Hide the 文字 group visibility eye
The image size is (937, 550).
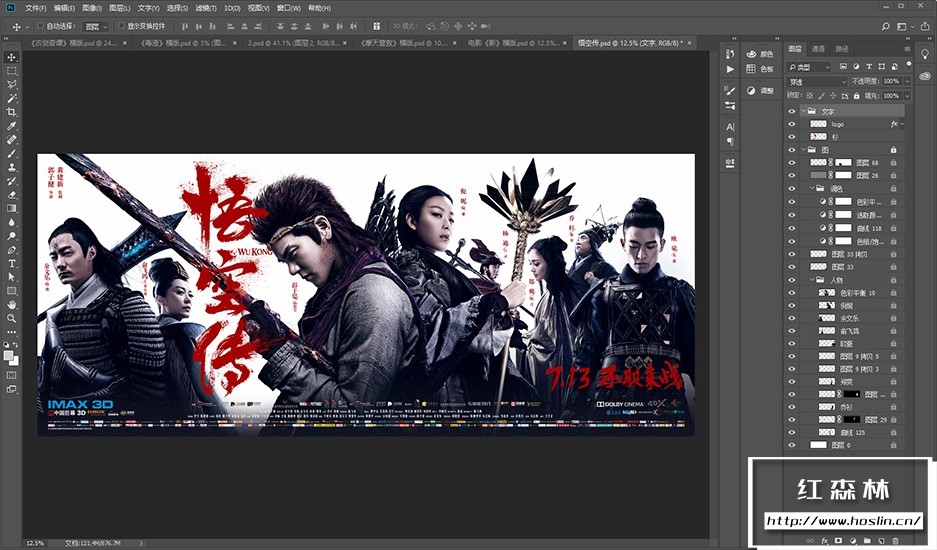[x=792, y=111]
